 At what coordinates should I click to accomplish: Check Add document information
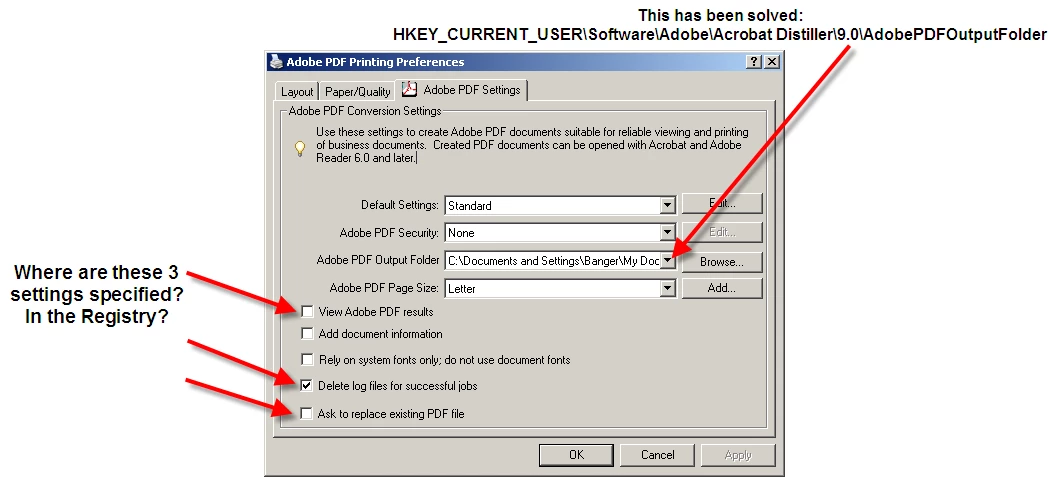[x=308, y=334]
